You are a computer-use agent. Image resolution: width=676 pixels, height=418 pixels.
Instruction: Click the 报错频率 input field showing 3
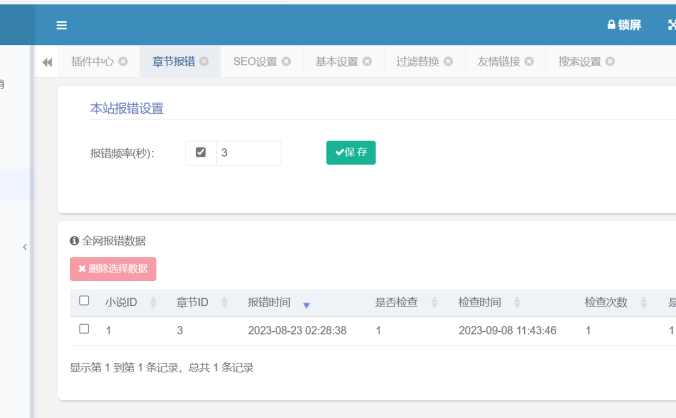[248, 153]
